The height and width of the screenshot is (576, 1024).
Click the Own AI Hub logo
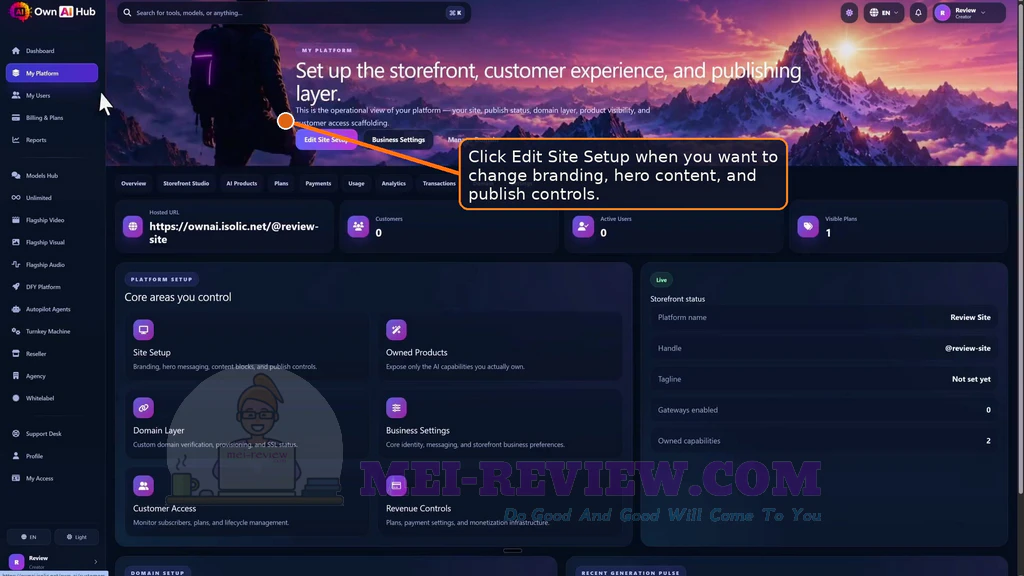click(52, 11)
